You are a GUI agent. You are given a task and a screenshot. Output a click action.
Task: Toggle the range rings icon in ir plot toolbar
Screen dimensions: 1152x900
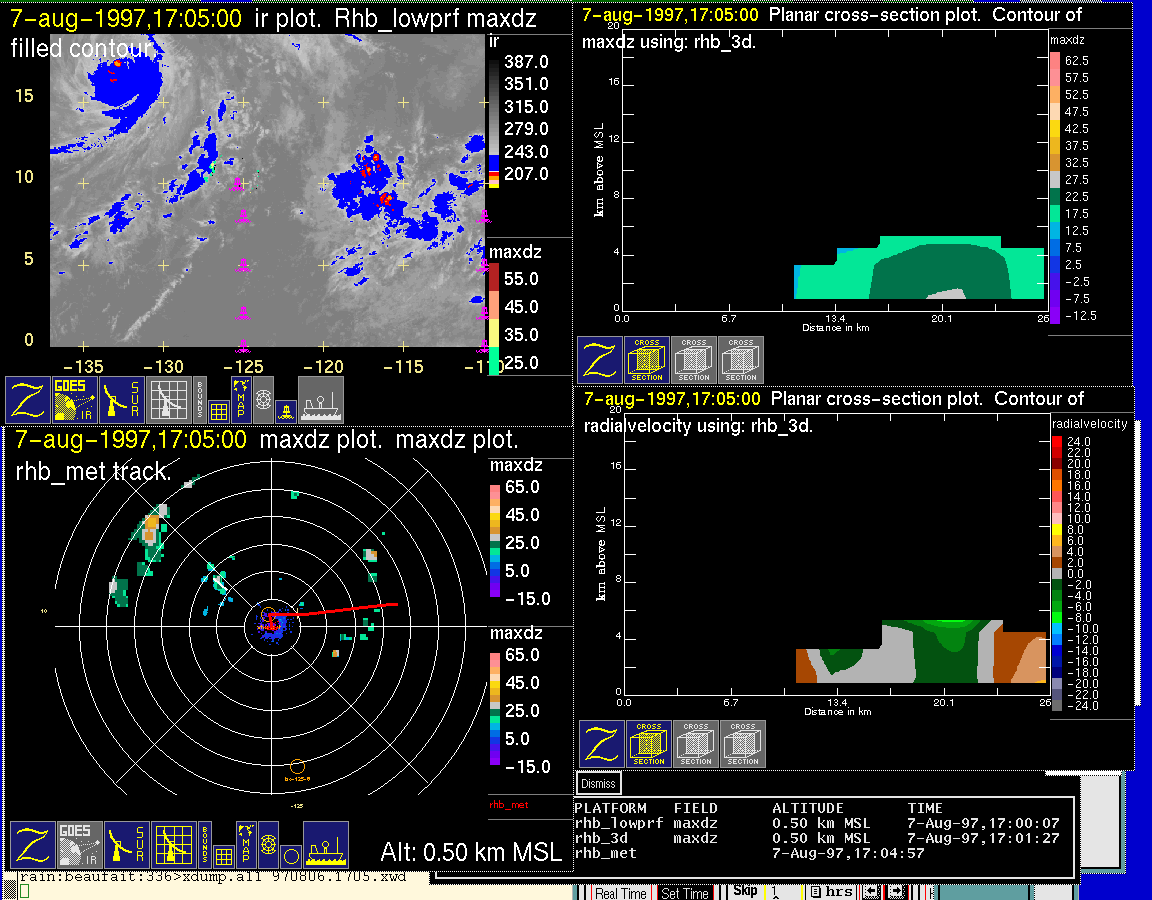pos(263,399)
